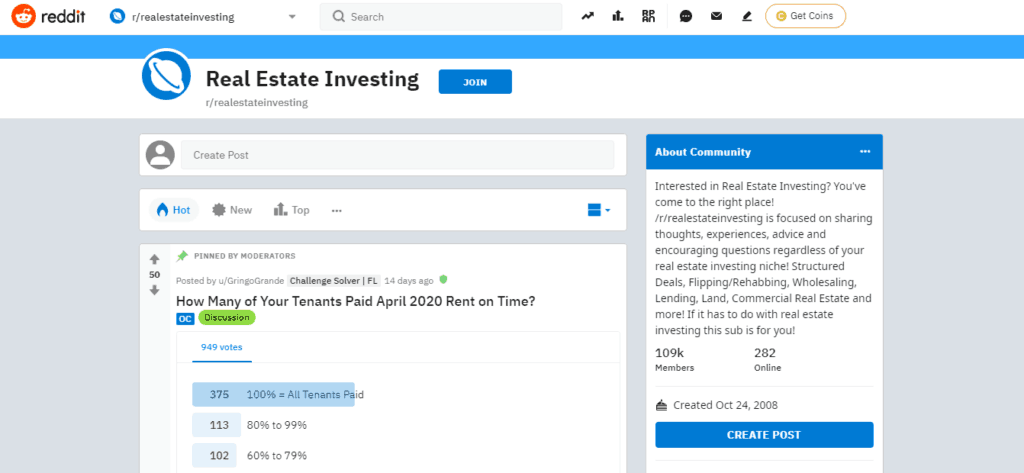The height and width of the screenshot is (473, 1024).
Task: Open the chat bubble icon
Action: (x=686, y=16)
